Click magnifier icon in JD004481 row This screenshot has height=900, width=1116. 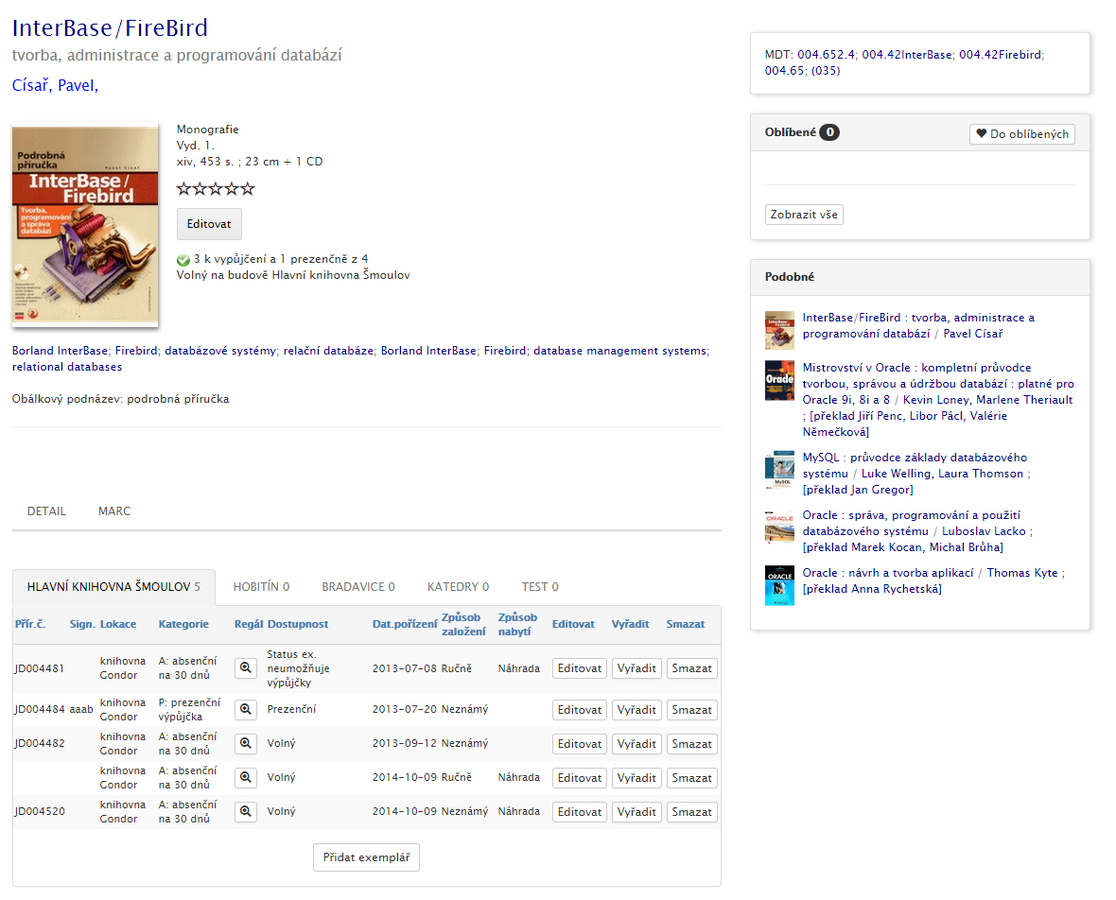click(246, 668)
